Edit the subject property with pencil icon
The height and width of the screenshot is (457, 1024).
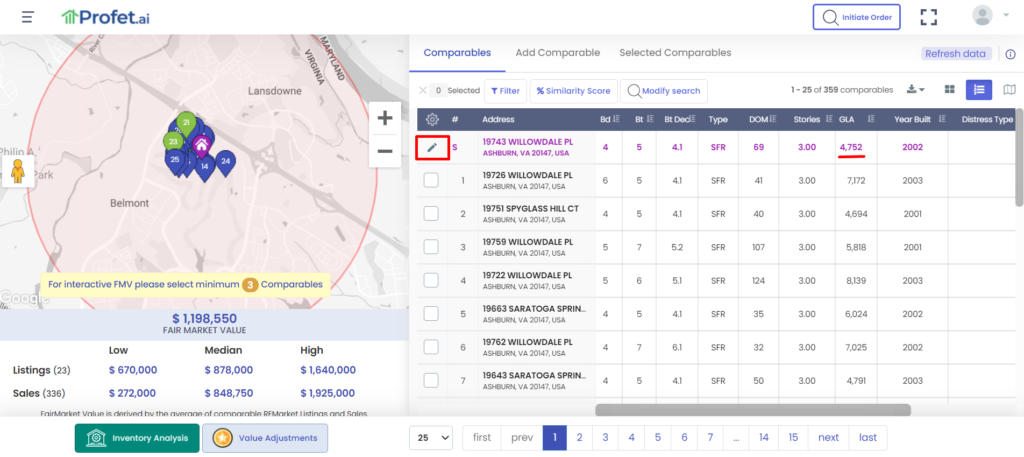point(432,148)
